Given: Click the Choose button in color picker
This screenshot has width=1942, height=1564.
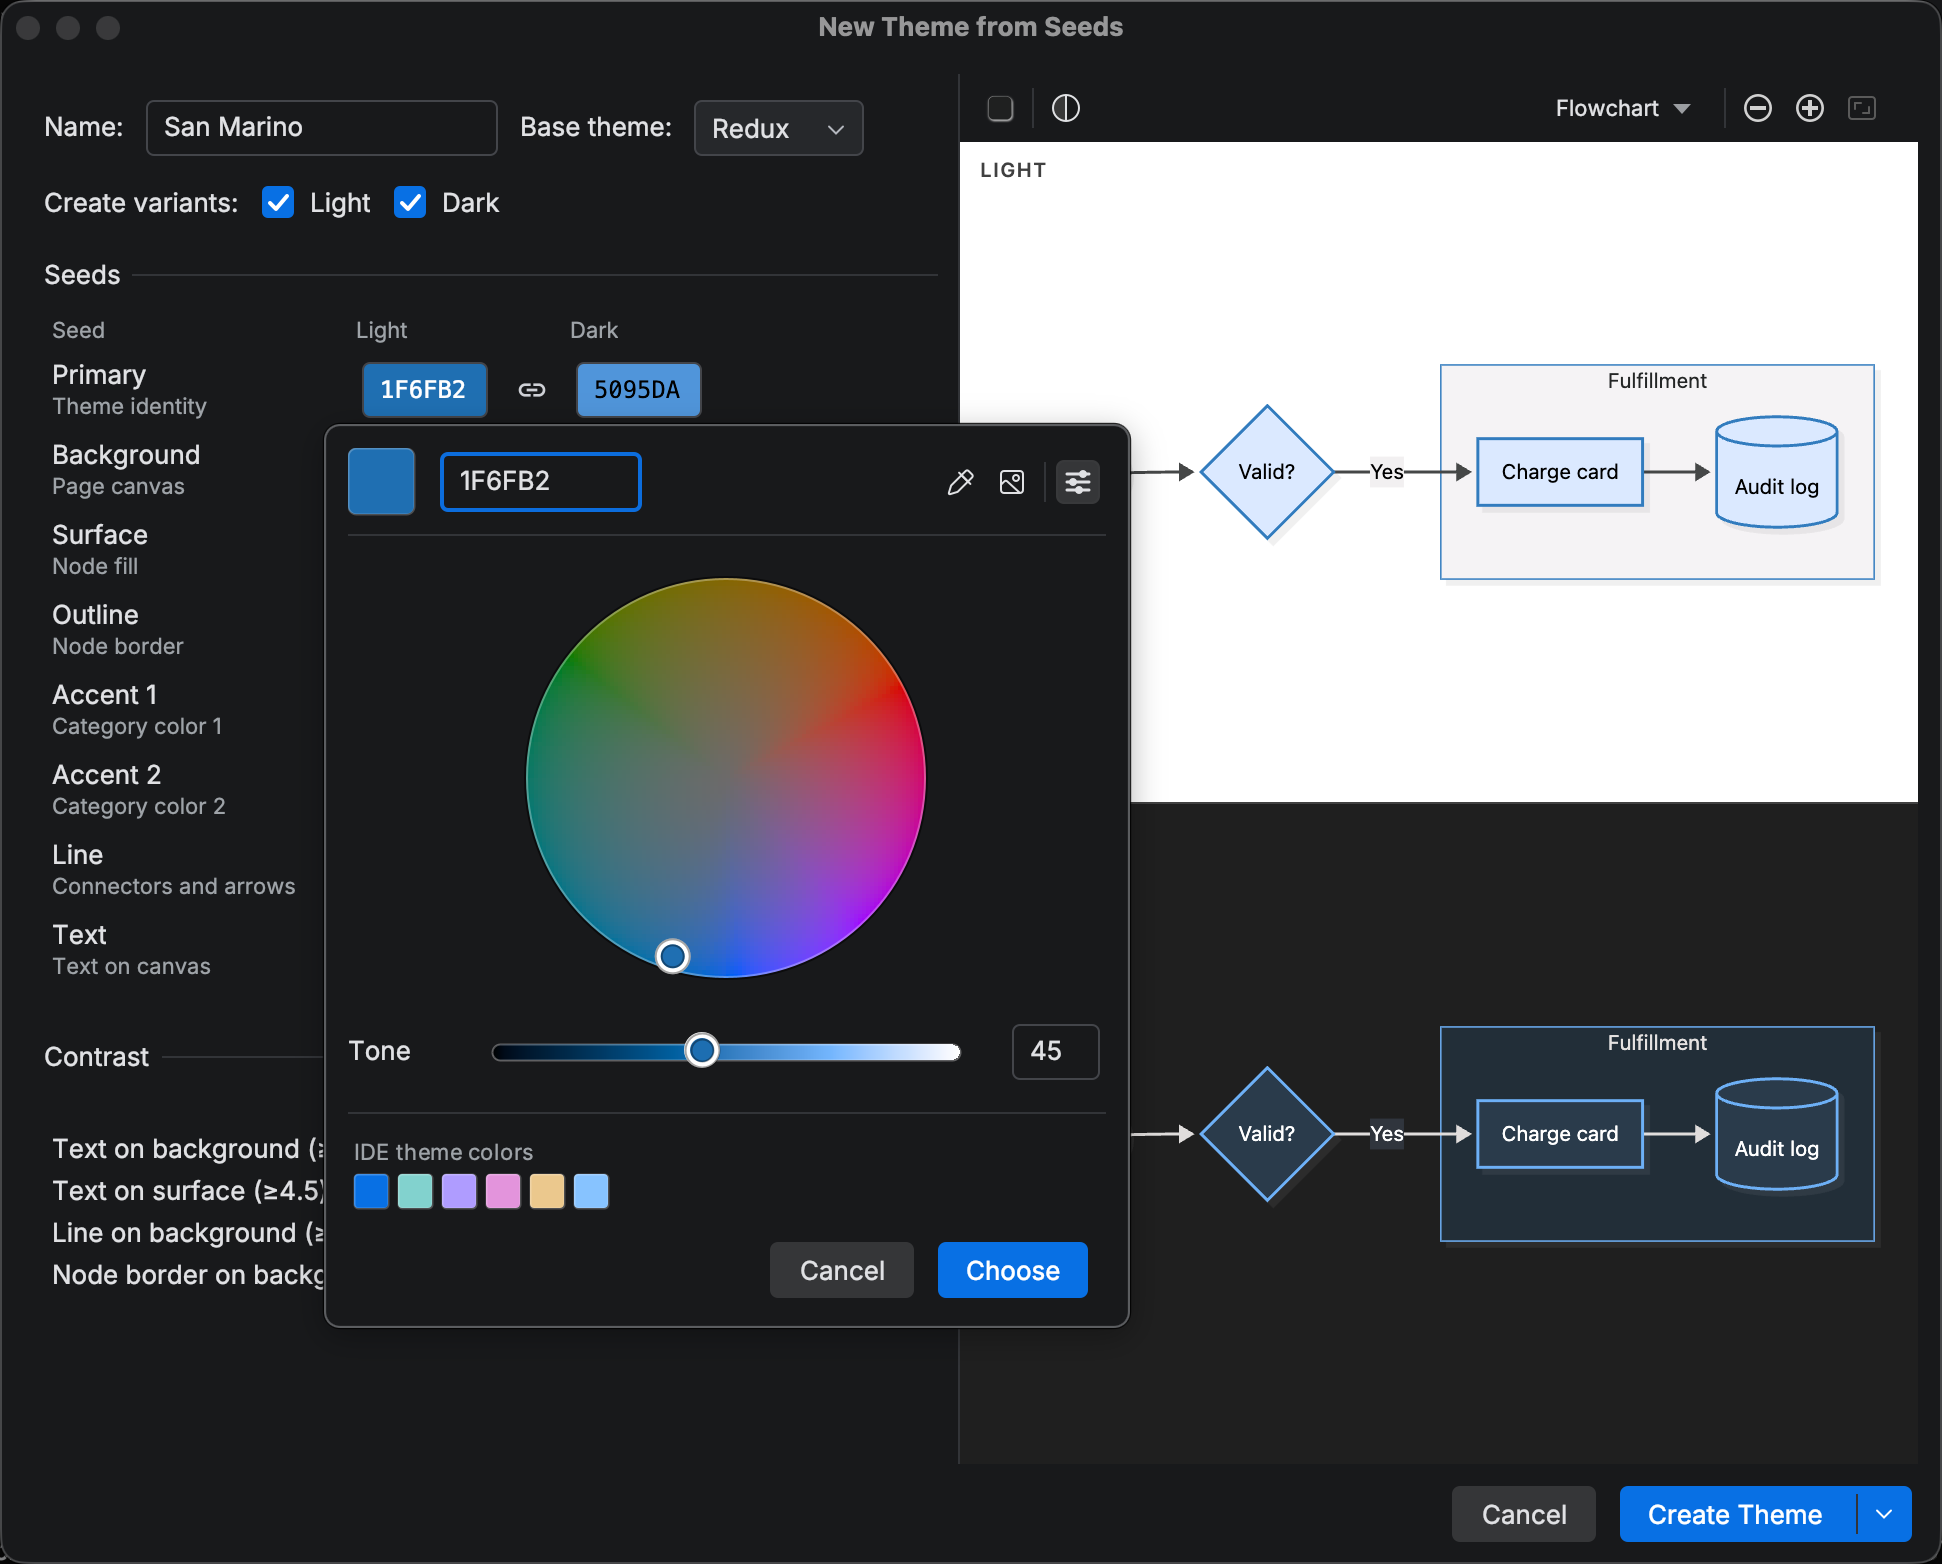Looking at the screenshot, I should pos(1013,1270).
